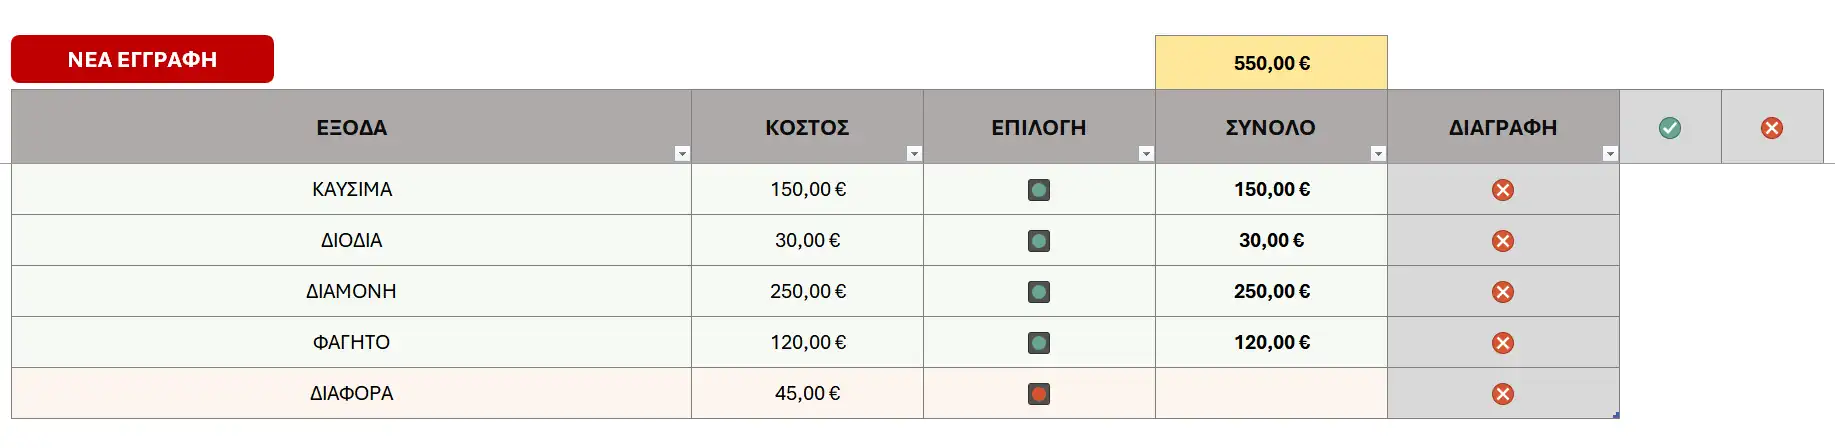The width and height of the screenshot is (1835, 448).
Task: Open the ΣΥΝΟΛΟ column filter dropdown
Action: [1378, 154]
